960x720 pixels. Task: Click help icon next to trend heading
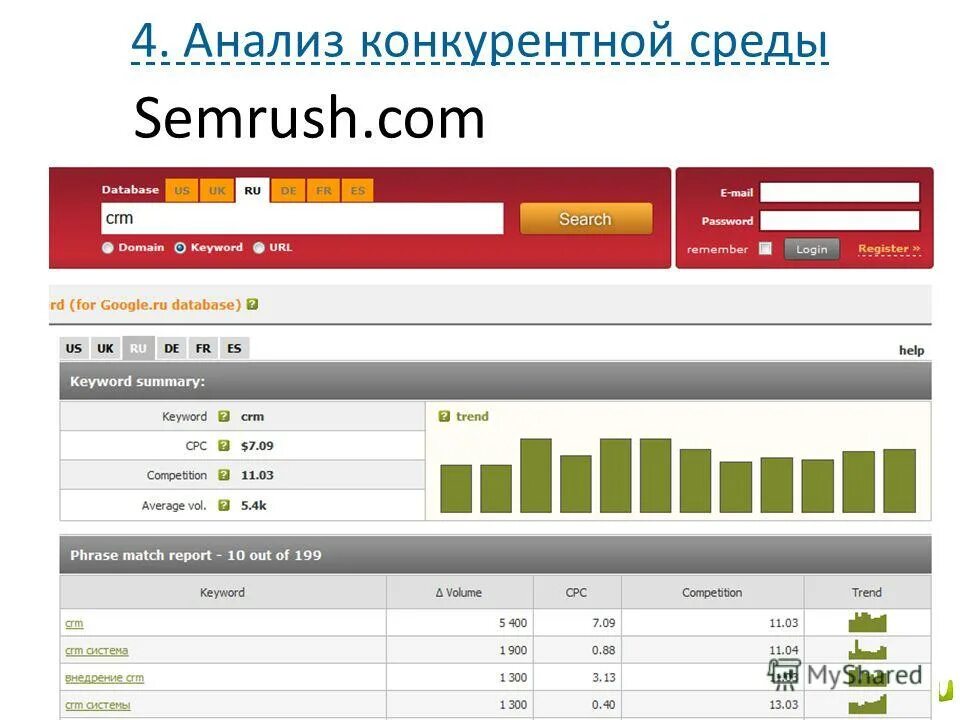tap(444, 416)
